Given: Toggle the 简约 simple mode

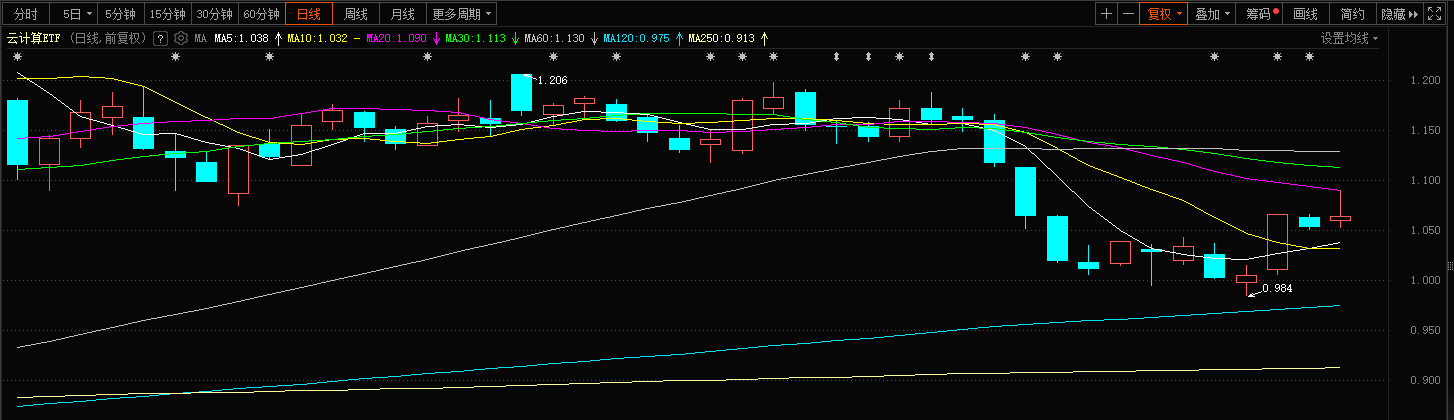Looking at the screenshot, I should [1352, 14].
